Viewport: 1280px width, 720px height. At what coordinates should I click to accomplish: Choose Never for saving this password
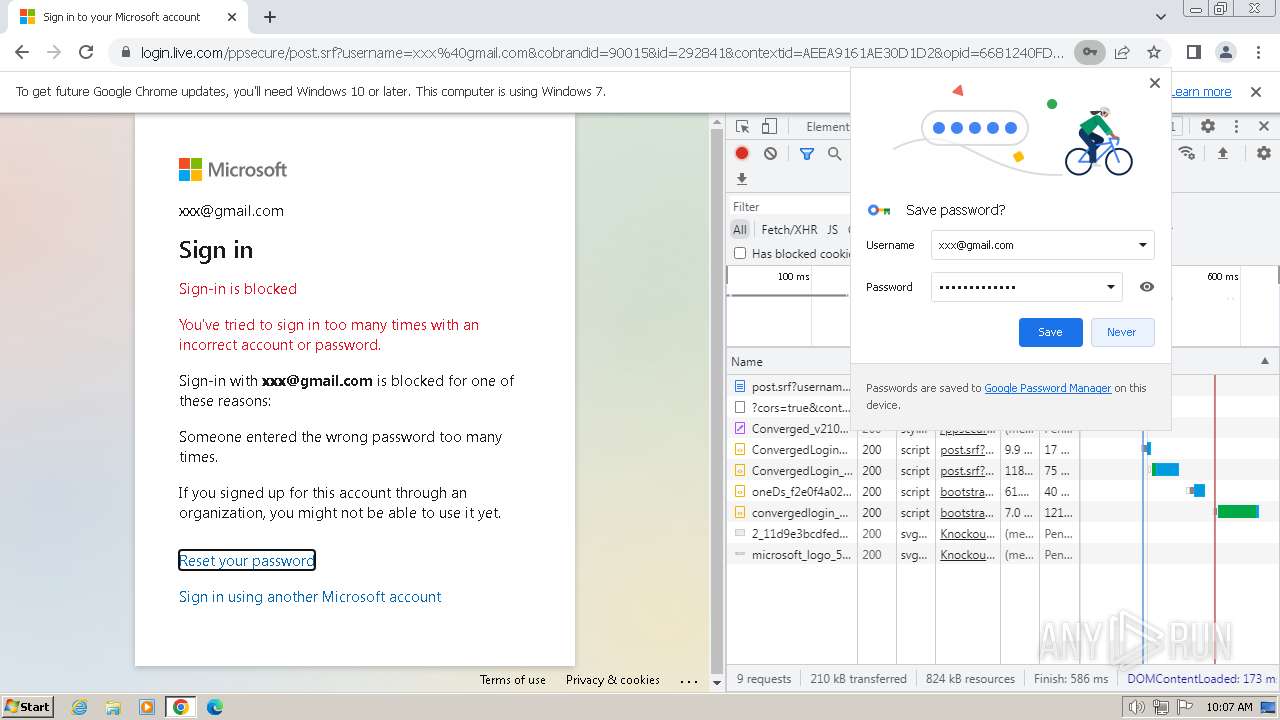coord(1122,332)
